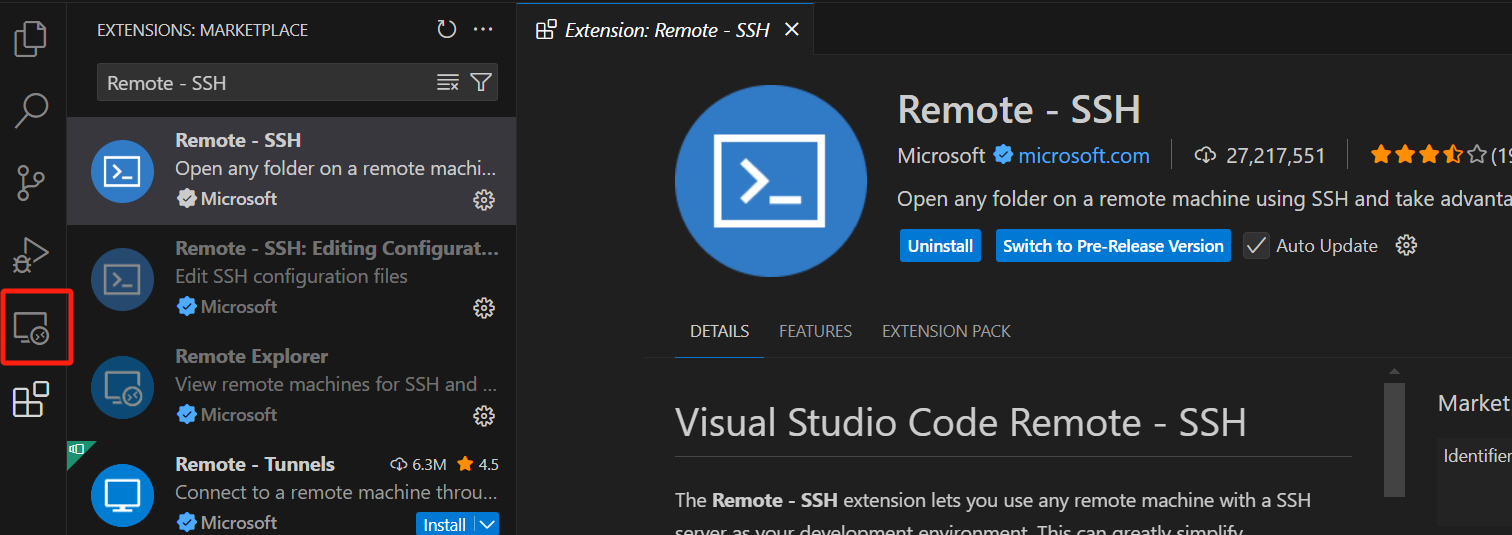Click the Microsoft publisher name in details
Screen dimensions: 1512x535
(x=941, y=156)
